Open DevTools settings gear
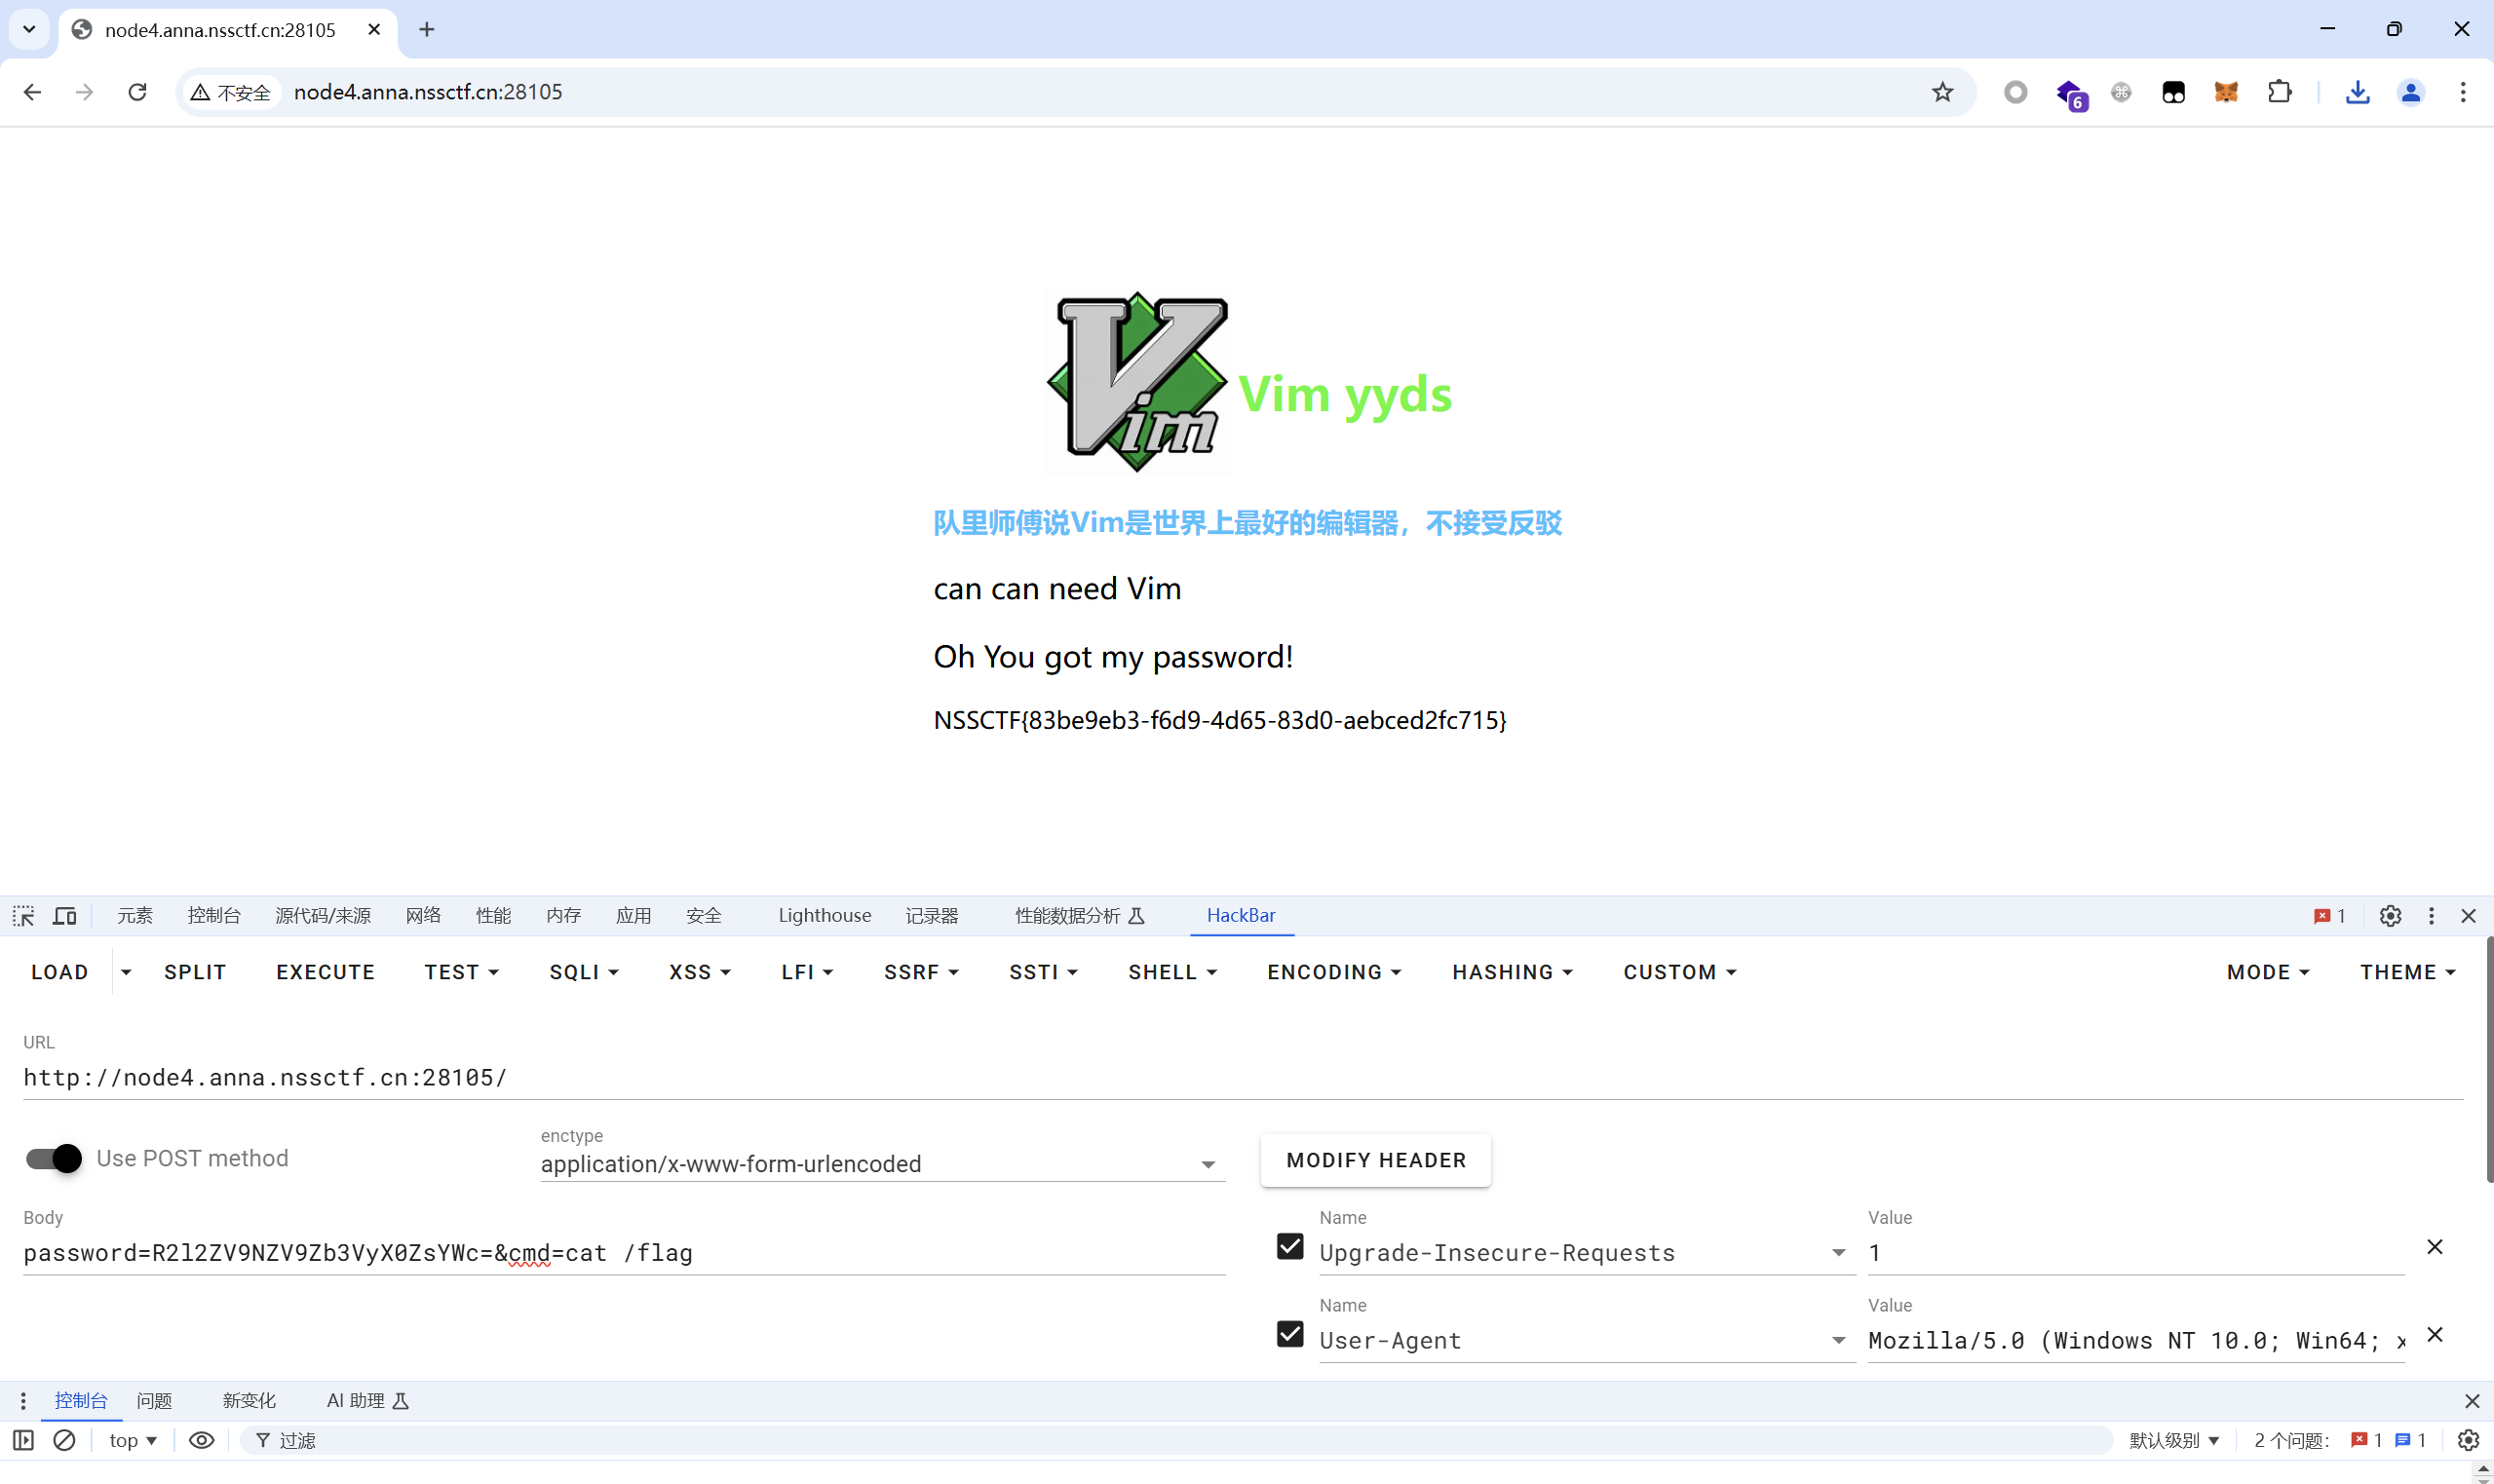This screenshot has height=1484, width=2494. pyautogui.click(x=2390, y=915)
